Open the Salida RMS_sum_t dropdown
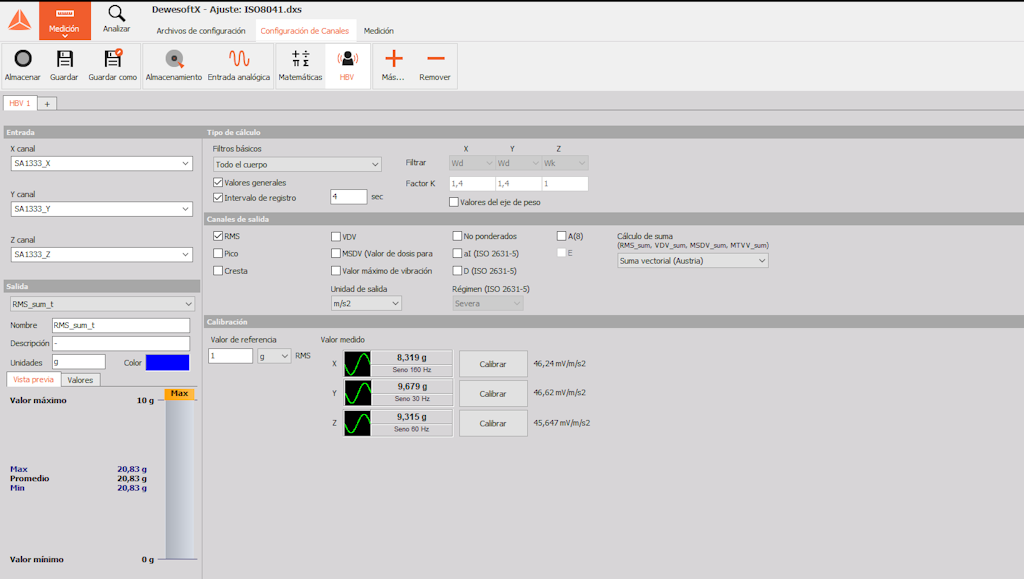 pyautogui.click(x=102, y=304)
